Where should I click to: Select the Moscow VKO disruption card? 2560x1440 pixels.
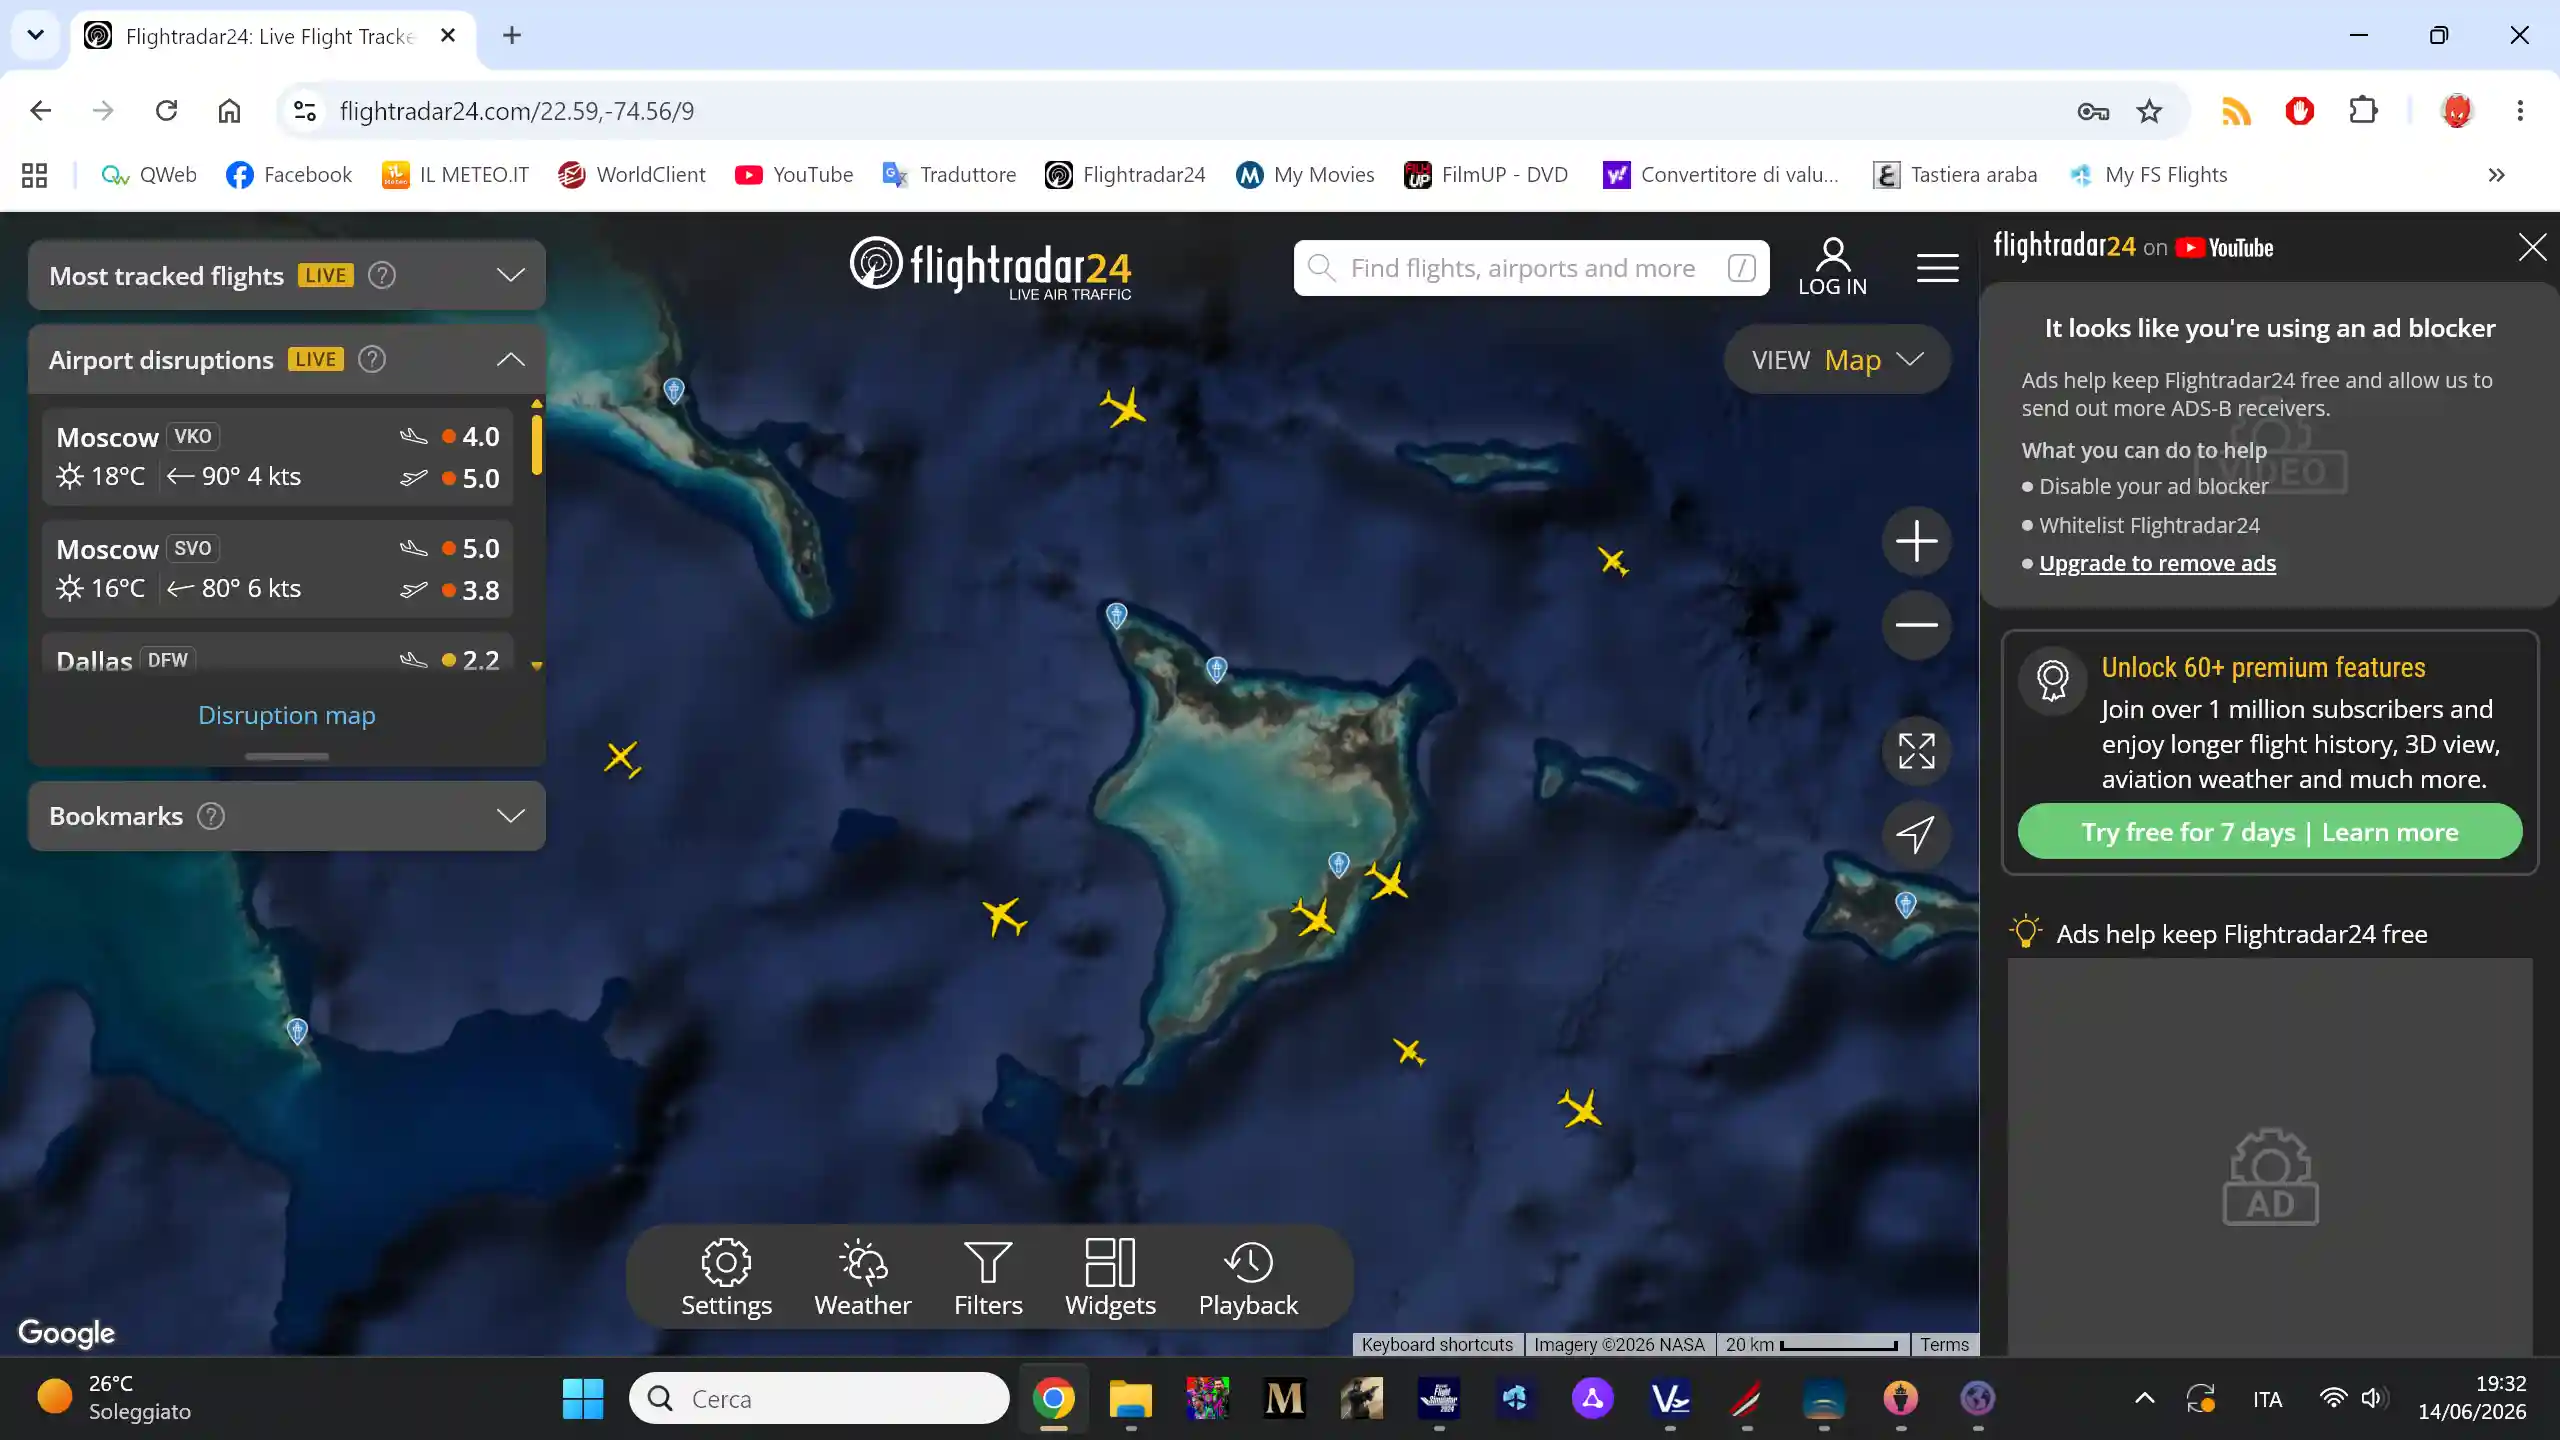[x=278, y=456]
